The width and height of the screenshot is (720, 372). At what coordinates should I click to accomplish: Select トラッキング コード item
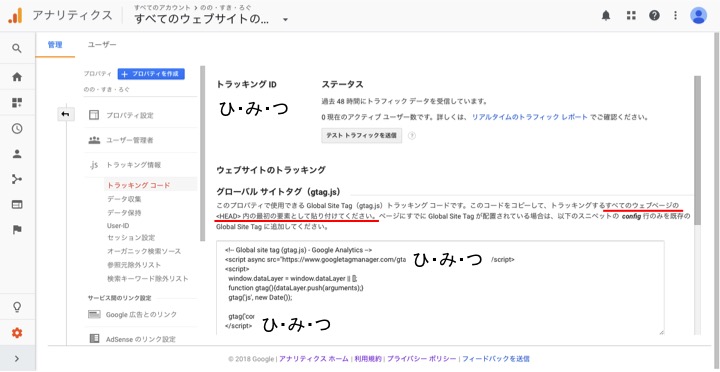click(138, 185)
